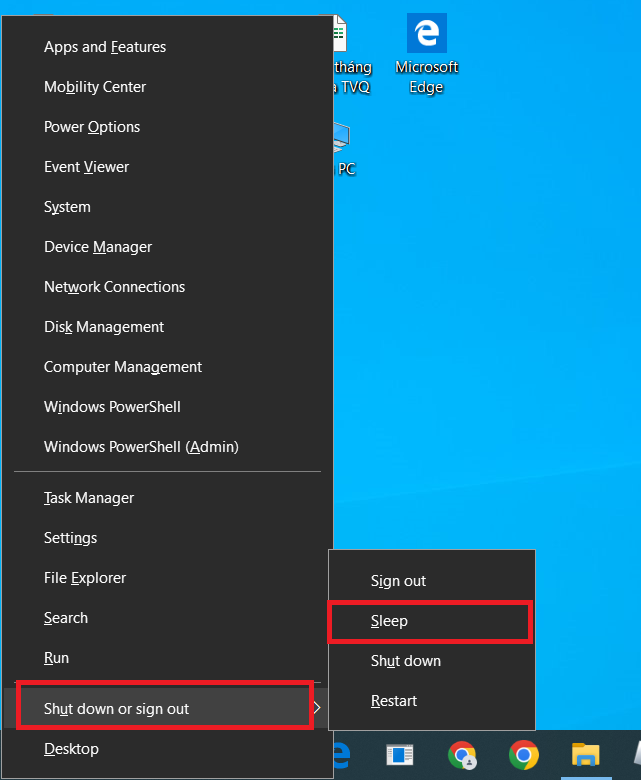This screenshot has width=641, height=780.
Task: Open the Microsoft Edge desktop shortcut
Action: [x=427, y=54]
